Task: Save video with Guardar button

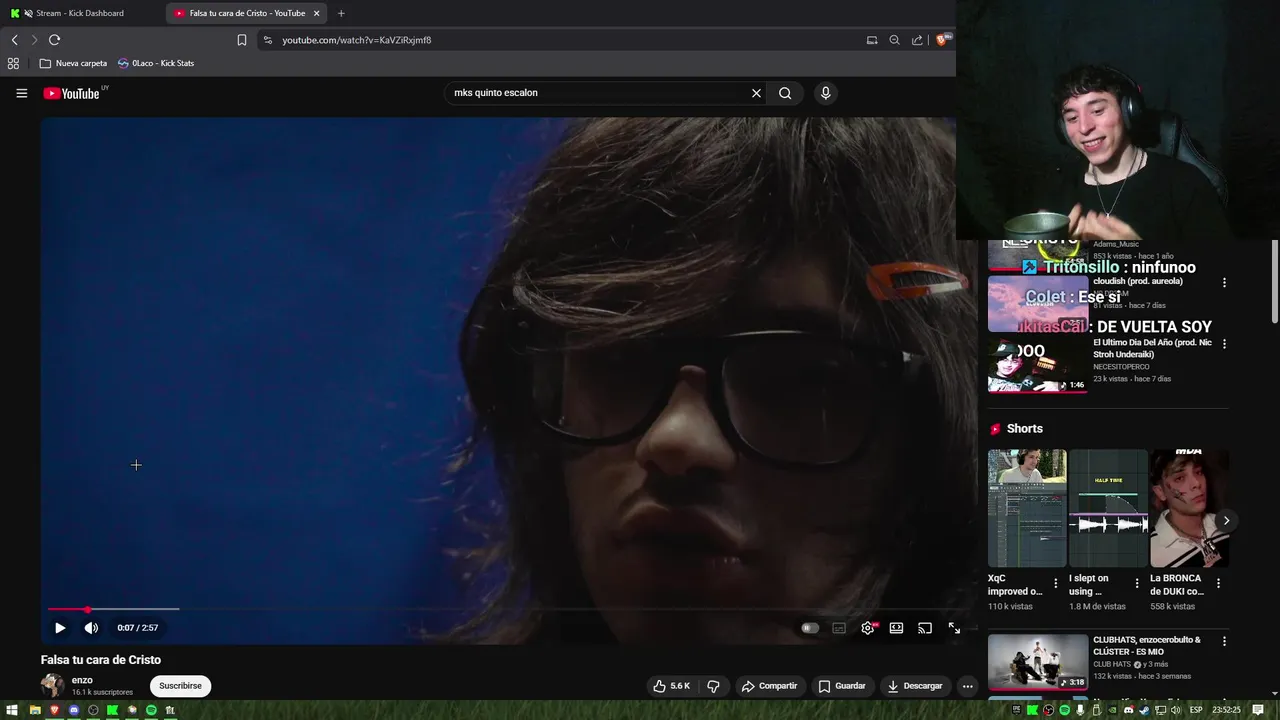Action: tap(841, 686)
